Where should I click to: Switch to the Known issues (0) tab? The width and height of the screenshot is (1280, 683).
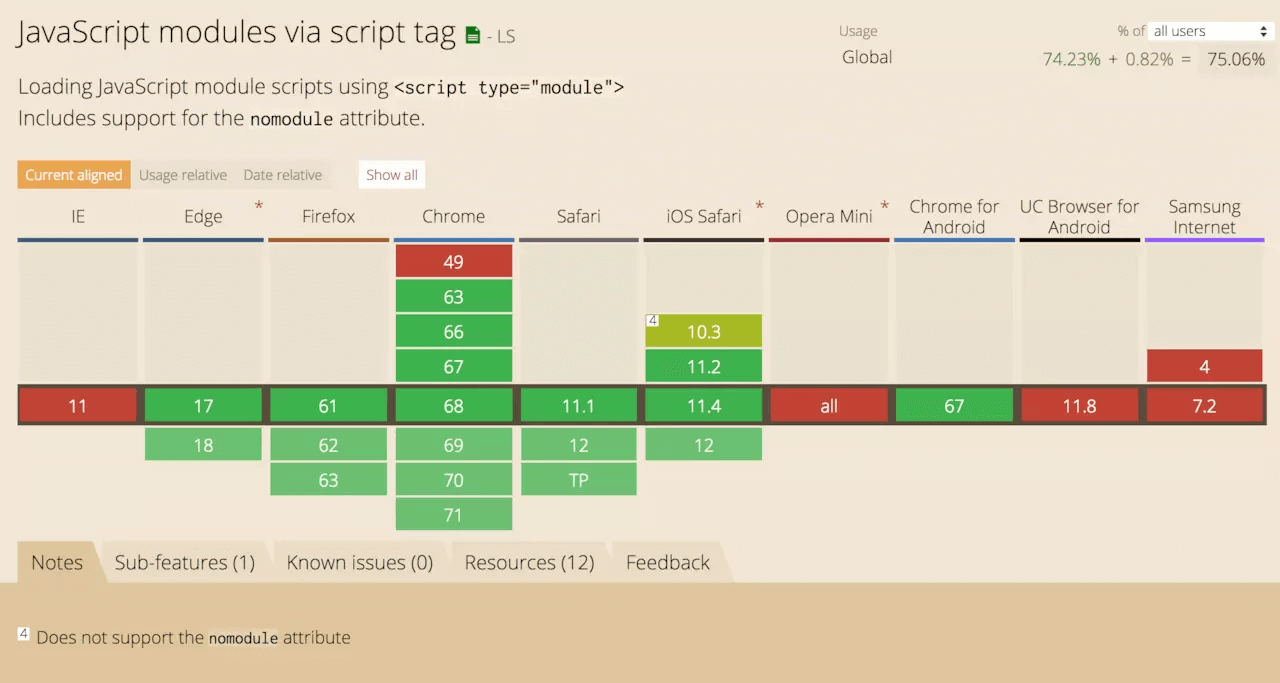point(360,562)
